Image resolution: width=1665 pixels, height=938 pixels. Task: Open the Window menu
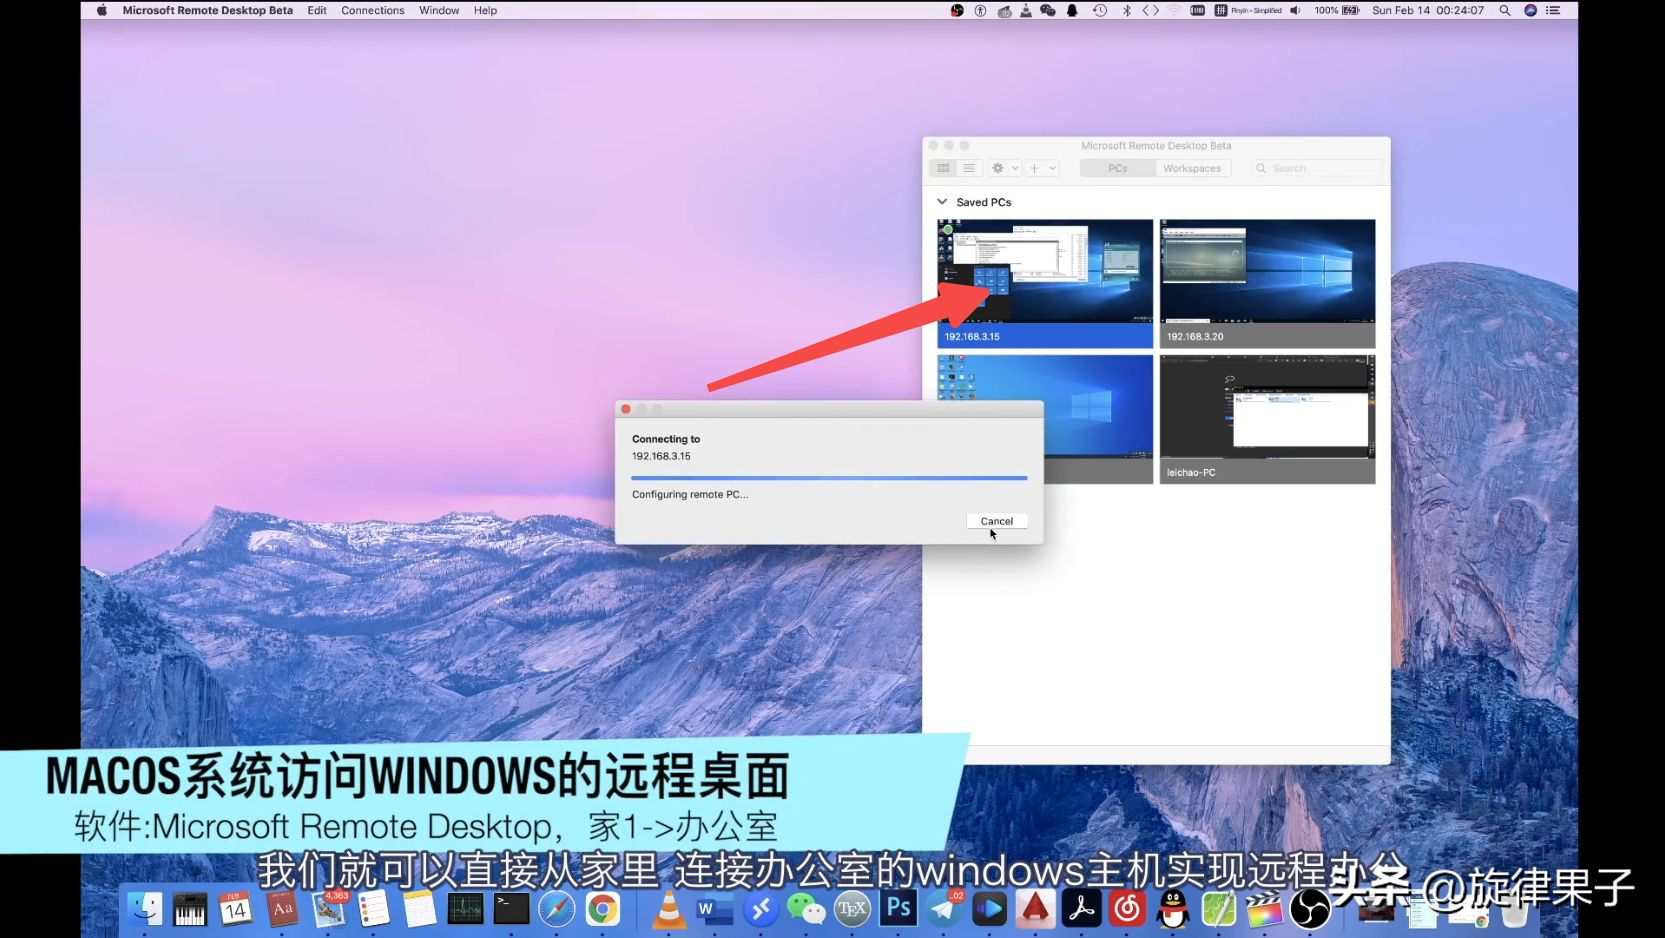[x=439, y=10]
